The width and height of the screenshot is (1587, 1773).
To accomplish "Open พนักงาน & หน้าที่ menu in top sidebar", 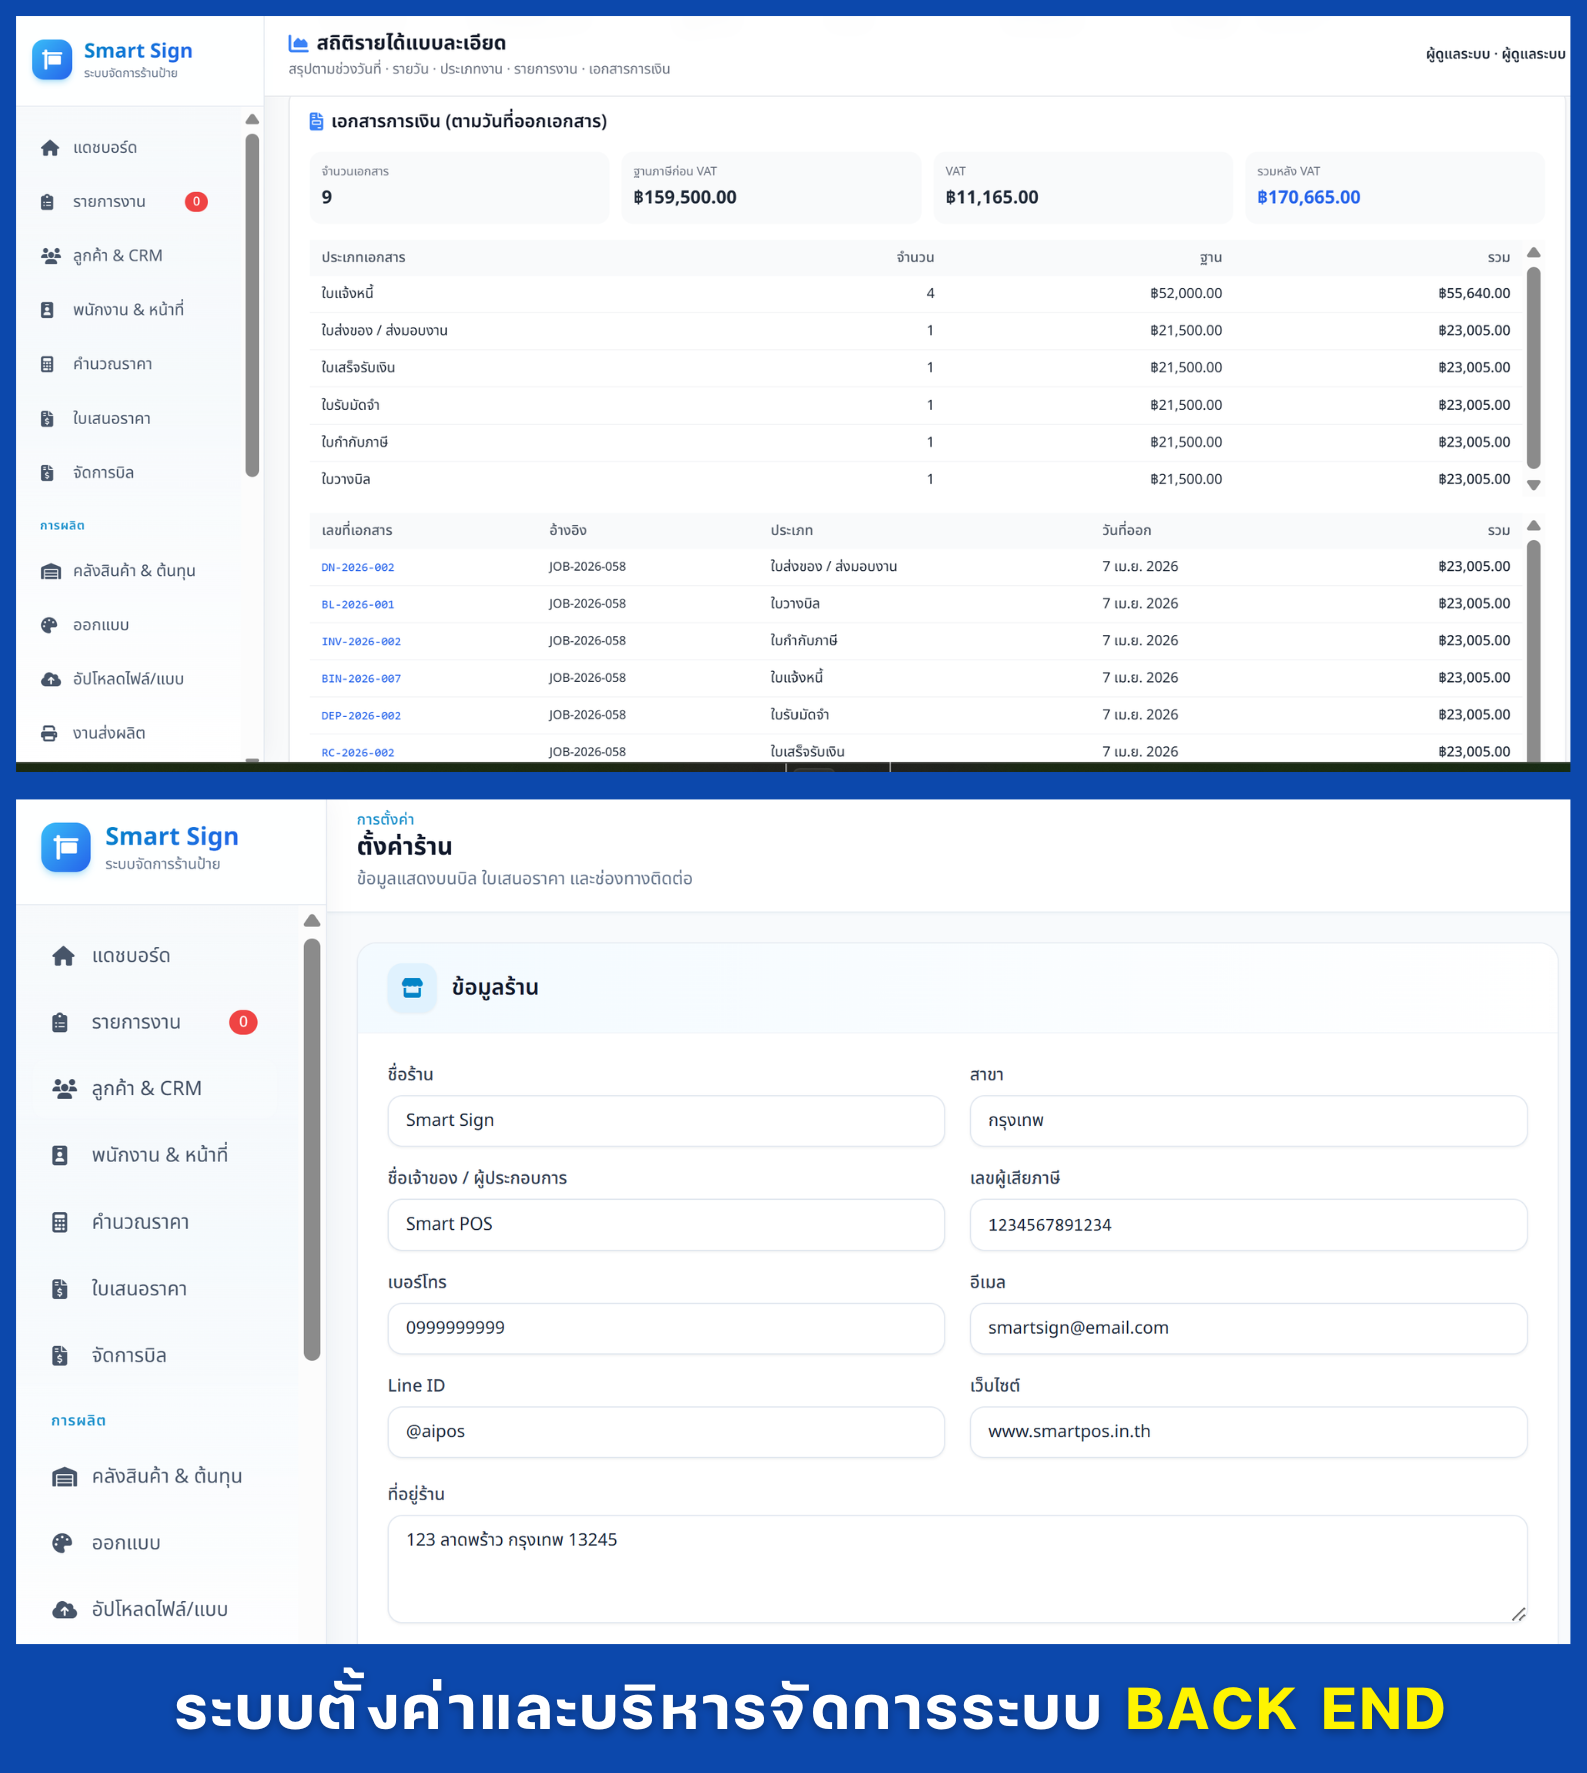I will [x=128, y=310].
